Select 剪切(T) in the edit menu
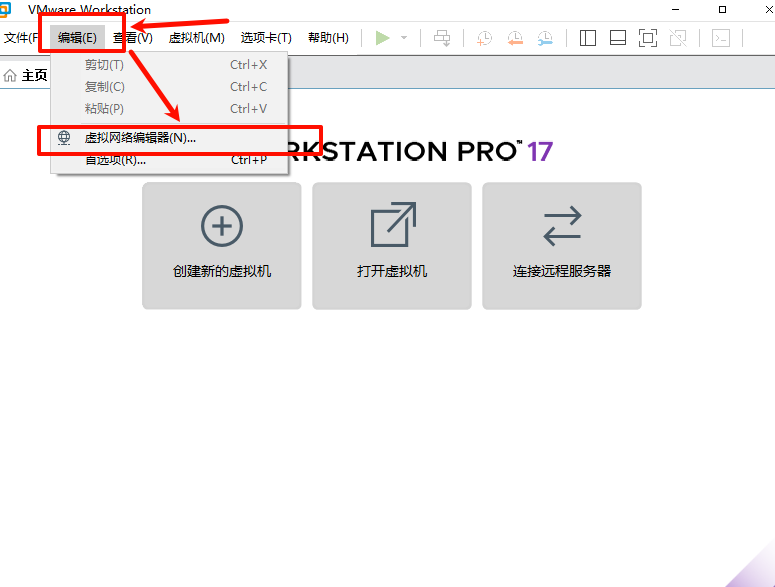Screen dimensions: 775x587 pyautogui.click(x=169, y=65)
